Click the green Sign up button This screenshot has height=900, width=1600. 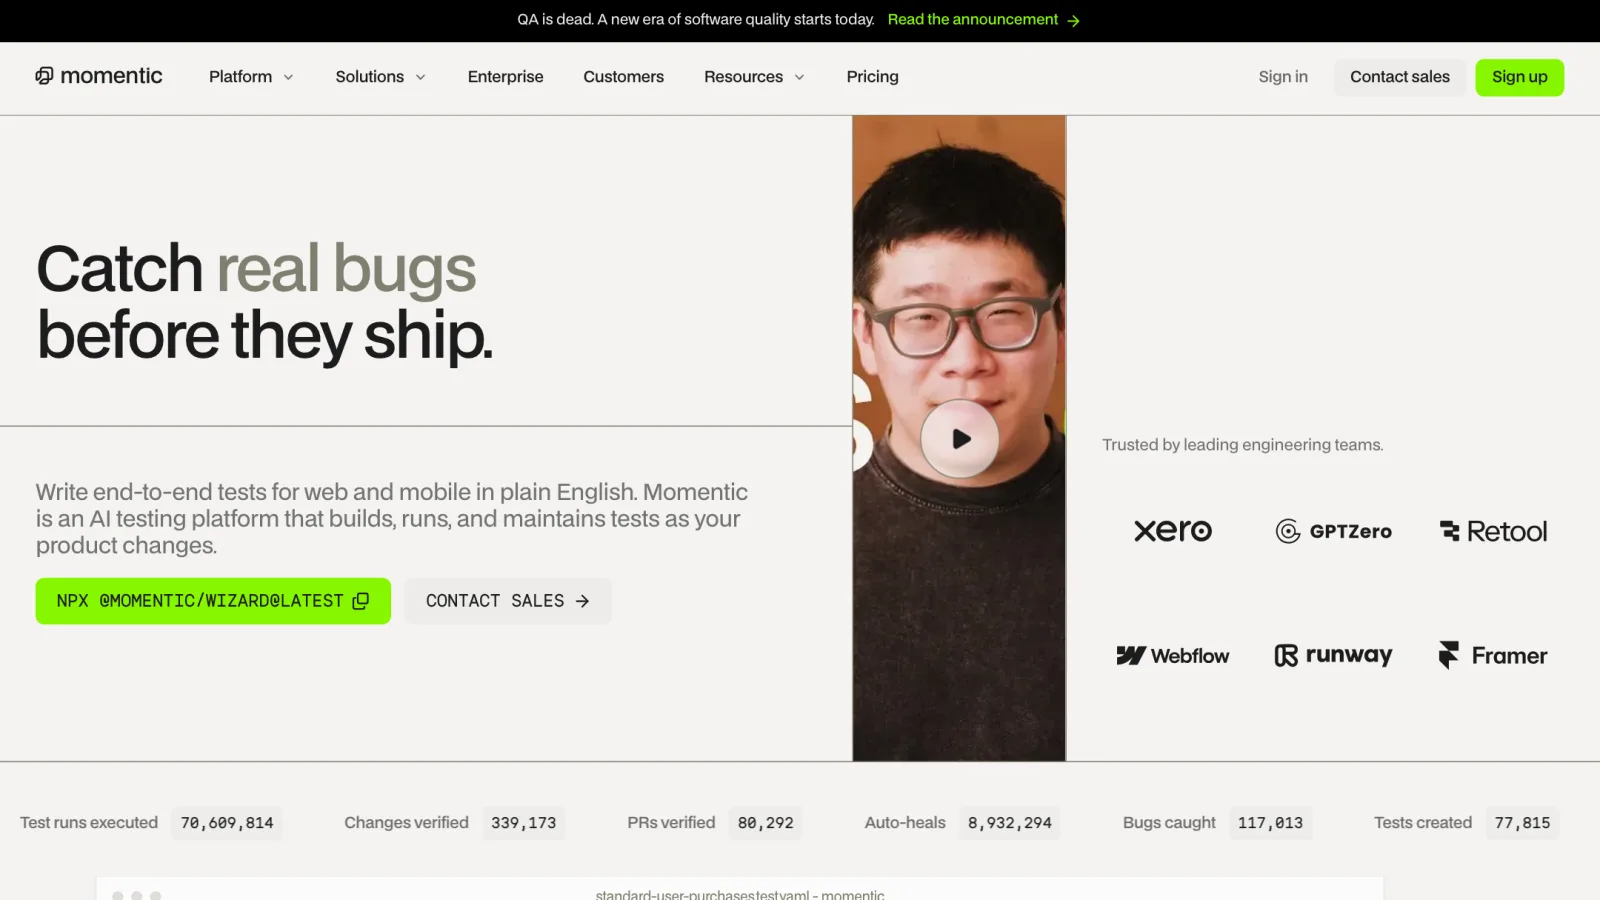point(1520,77)
